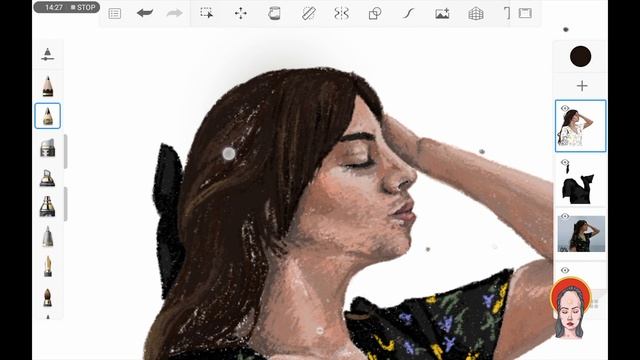Pick the round bristle paint brush
This screenshot has height=360, width=640.
tap(47, 297)
